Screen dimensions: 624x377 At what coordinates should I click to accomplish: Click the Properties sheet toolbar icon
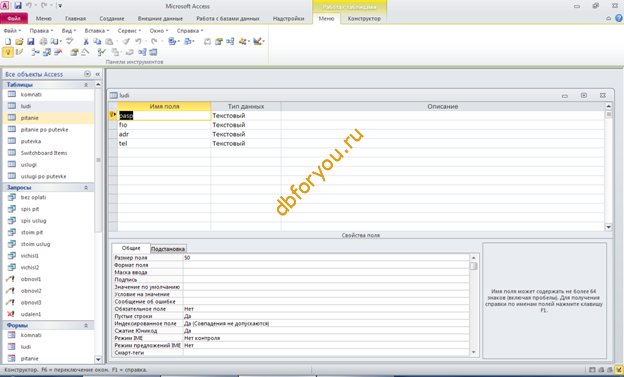(x=218, y=41)
